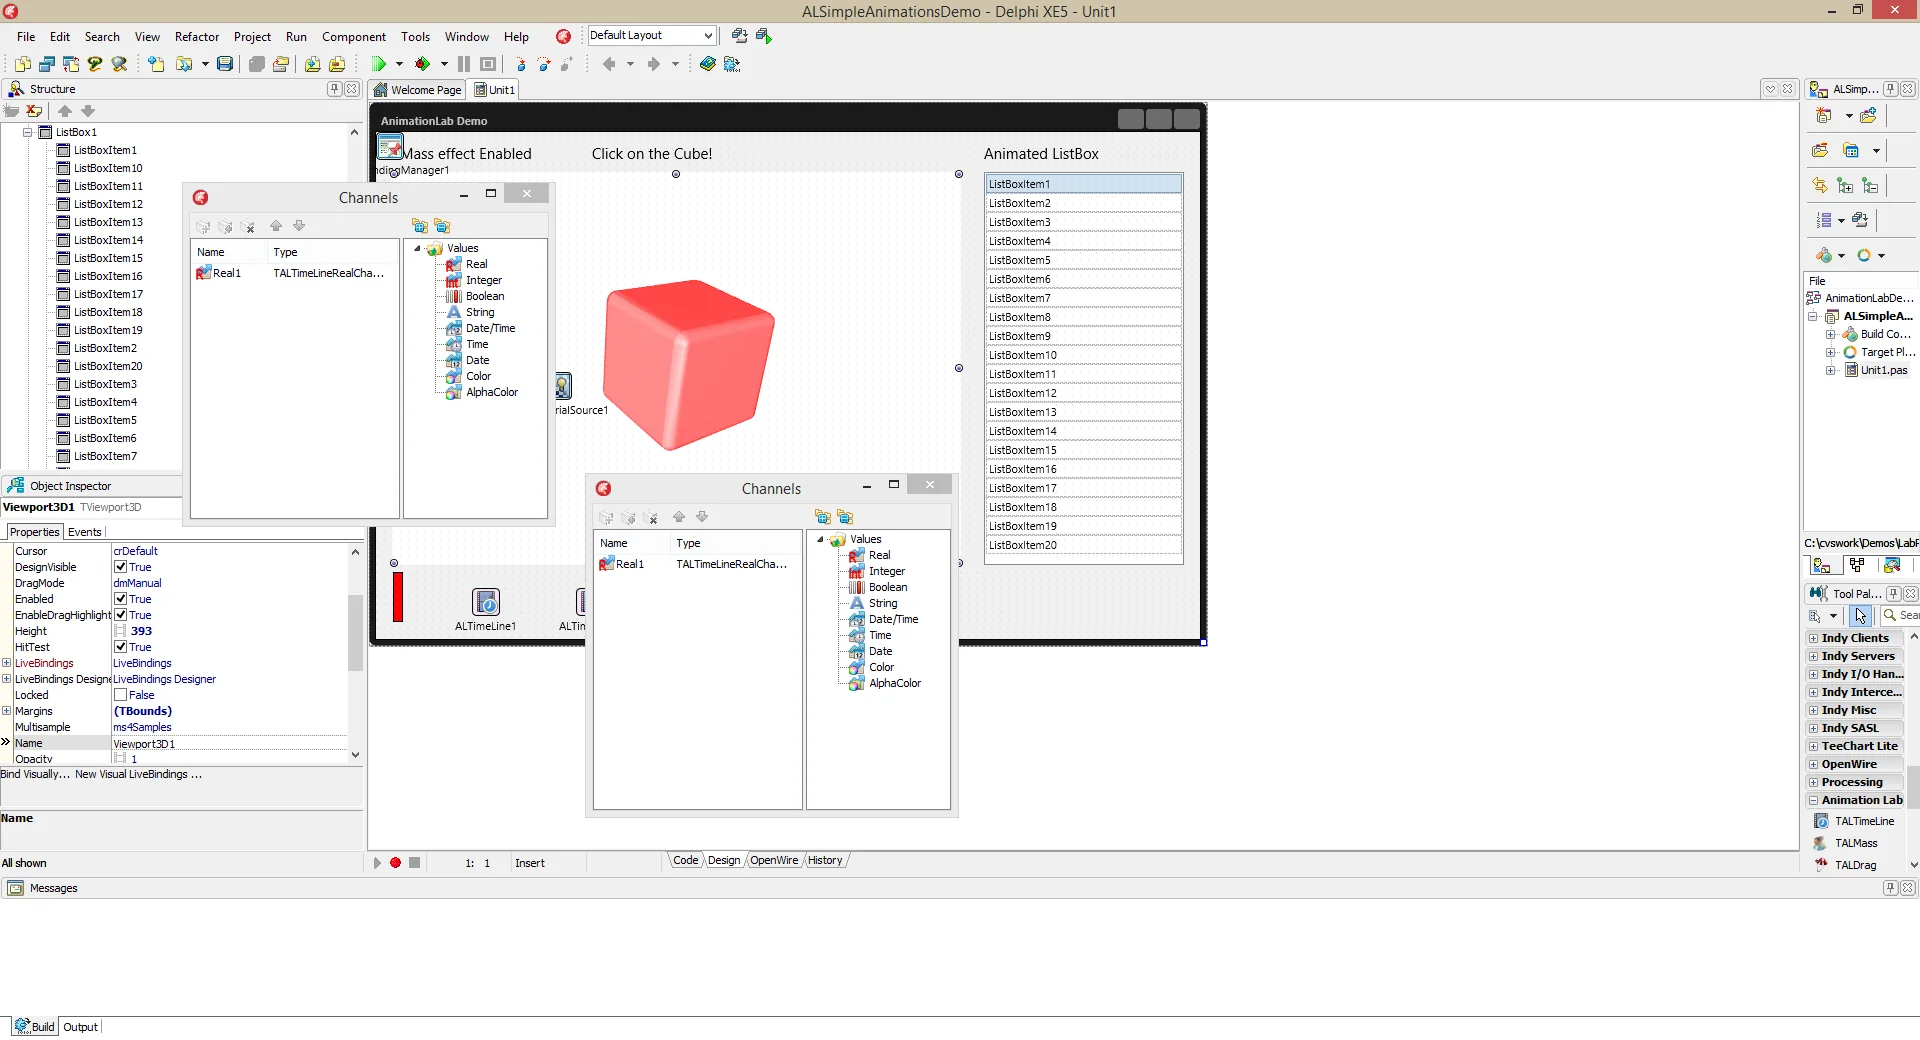Click the Bind Visually link

pos(35,774)
